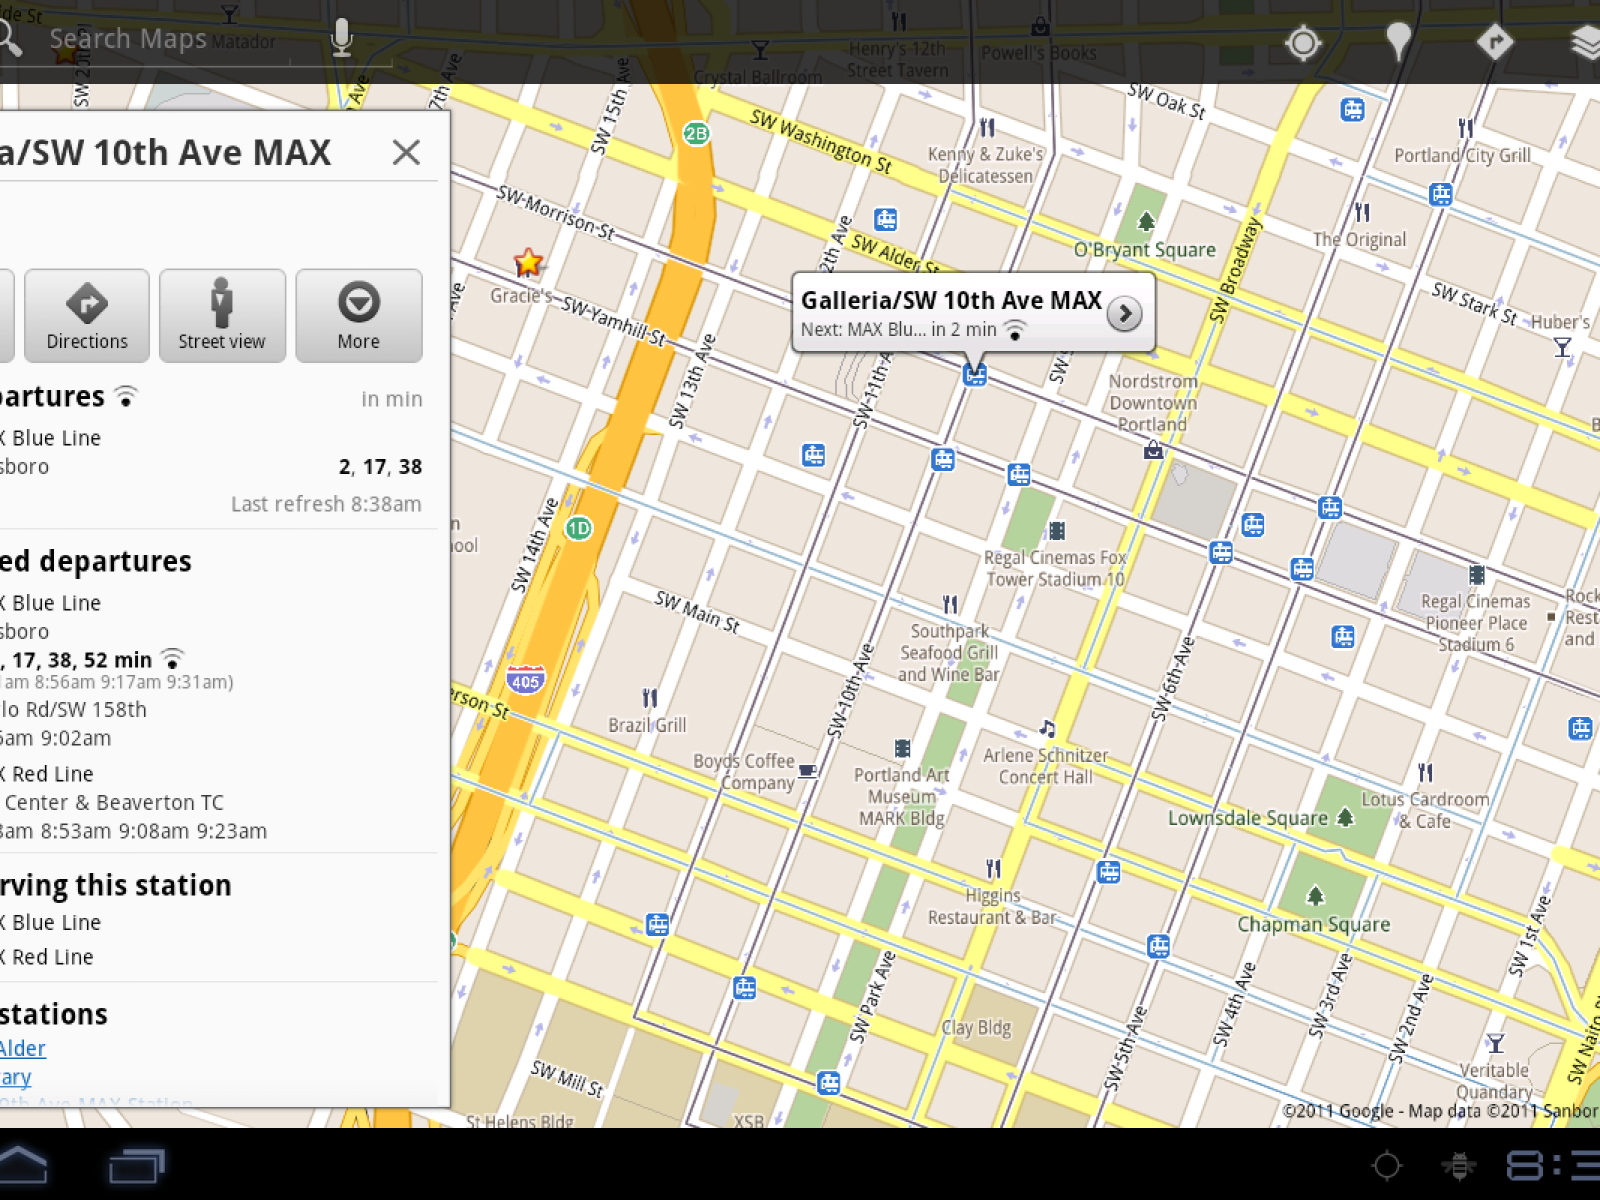Tap the My Location crosshair icon
Screen dimensions: 1600x1200
pyautogui.click(x=1303, y=42)
